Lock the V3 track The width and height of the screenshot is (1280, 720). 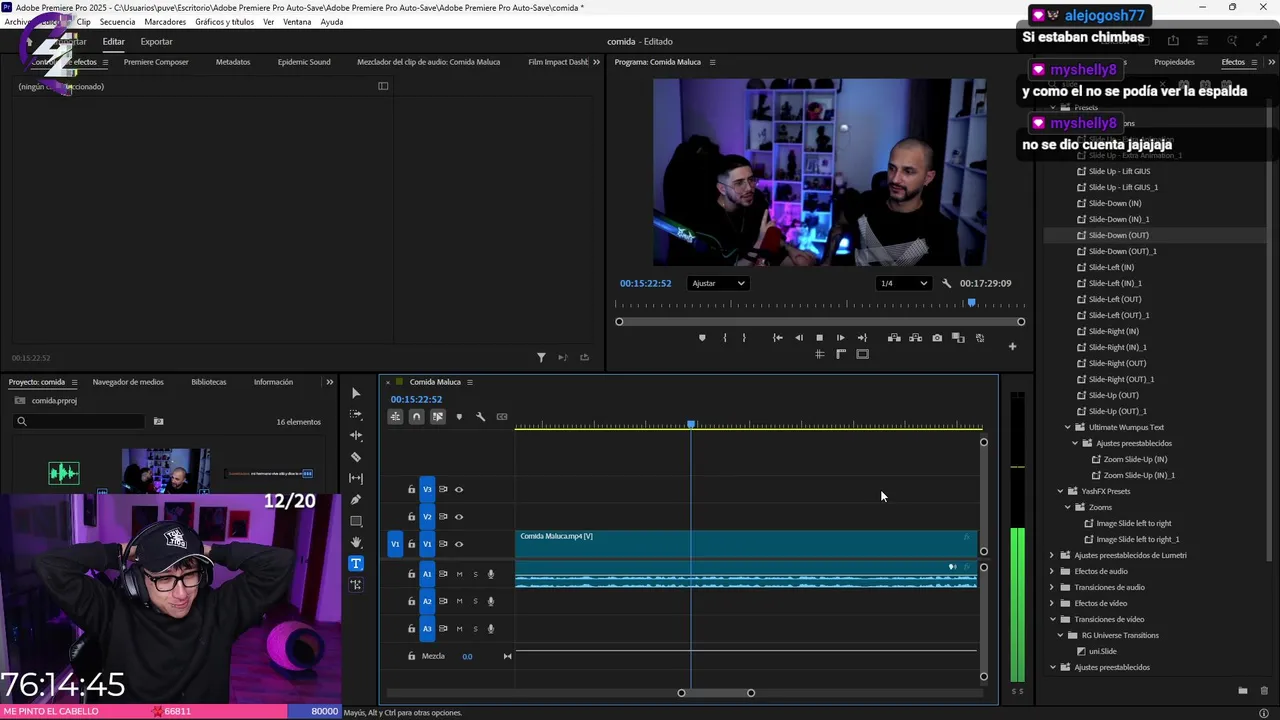point(411,490)
